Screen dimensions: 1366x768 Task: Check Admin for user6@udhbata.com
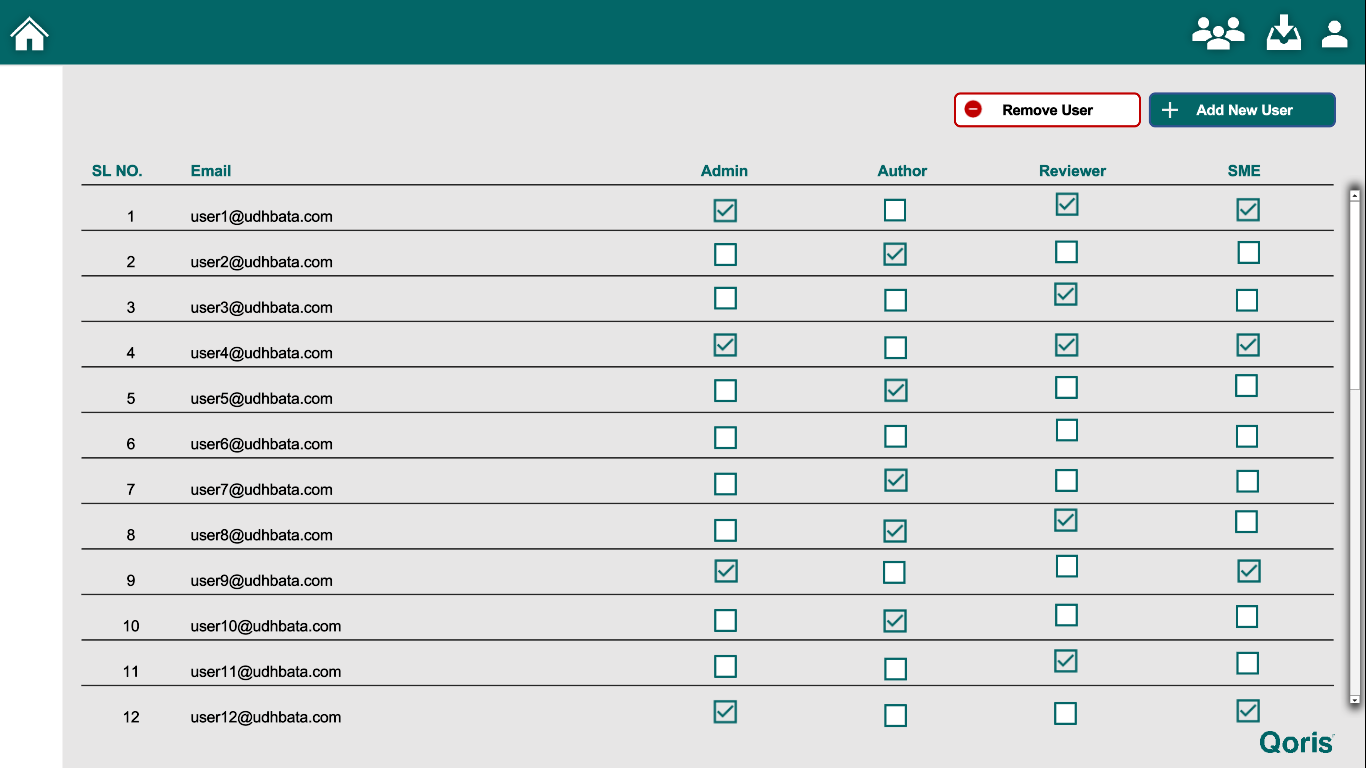point(725,437)
